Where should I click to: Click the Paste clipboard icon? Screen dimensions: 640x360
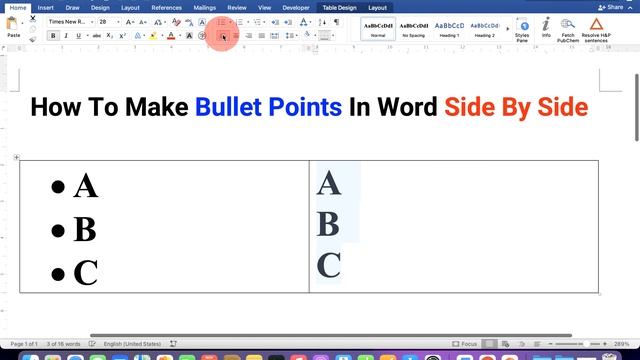point(12,24)
